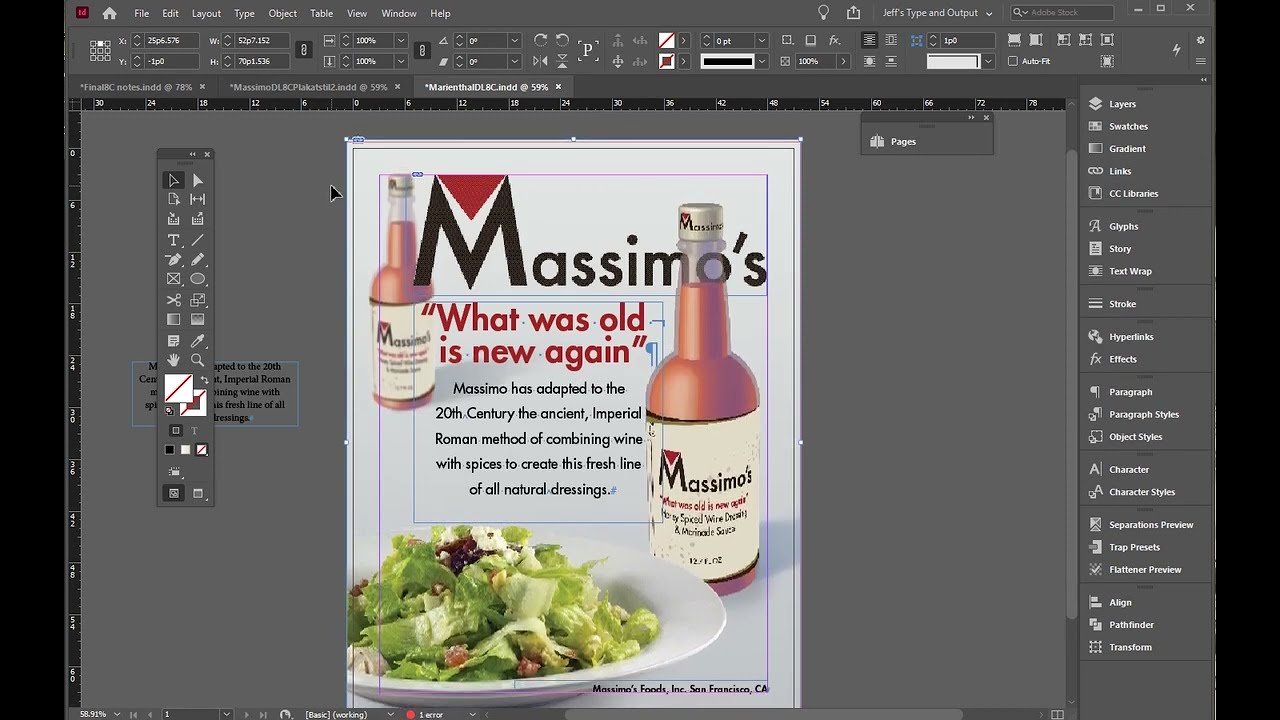1280x720 pixels.
Task: Choose the Rectangle Frame tool
Action: [174, 279]
